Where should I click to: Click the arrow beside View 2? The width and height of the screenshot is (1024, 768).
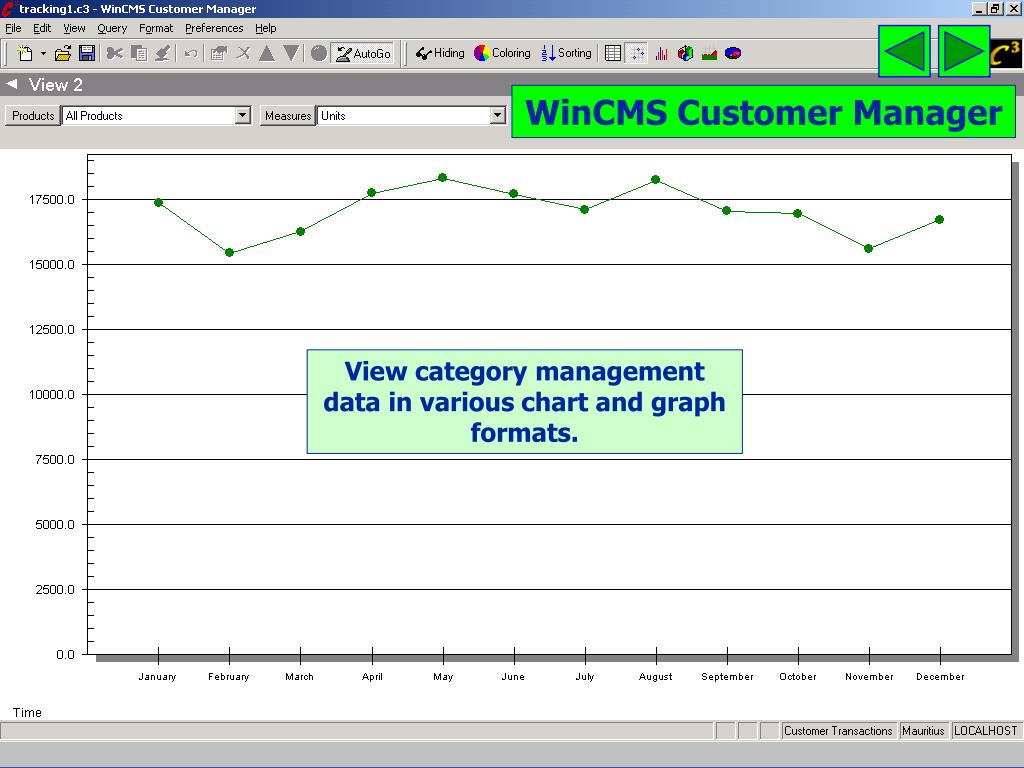[11, 84]
